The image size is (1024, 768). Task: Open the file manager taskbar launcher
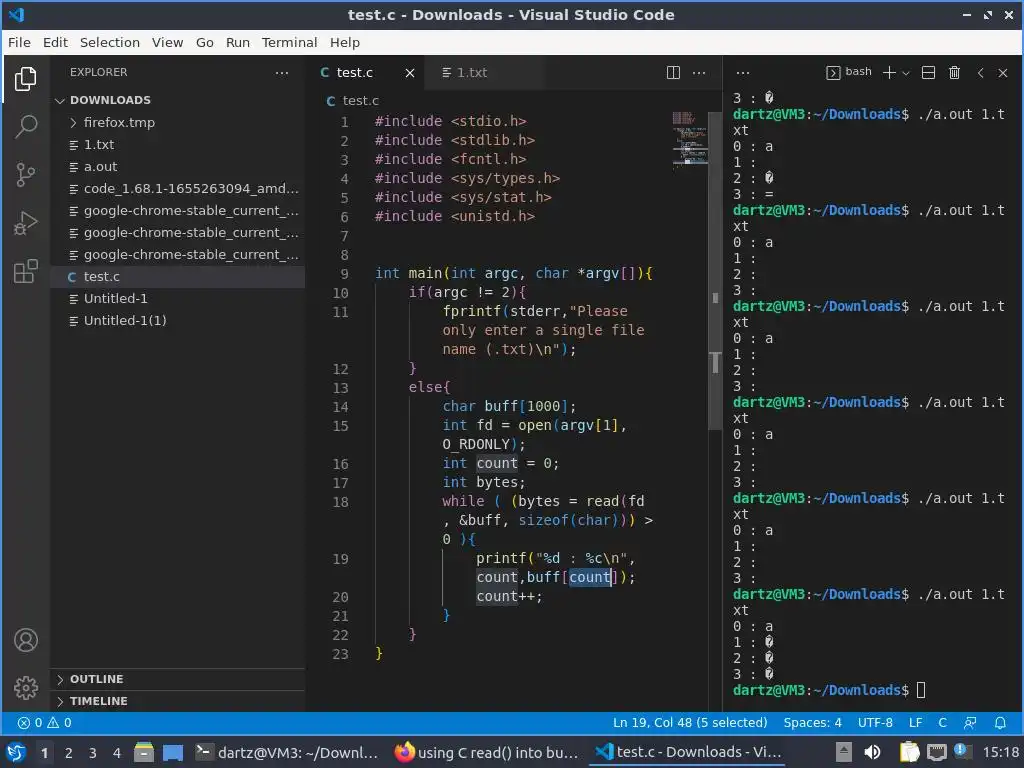click(144, 753)
